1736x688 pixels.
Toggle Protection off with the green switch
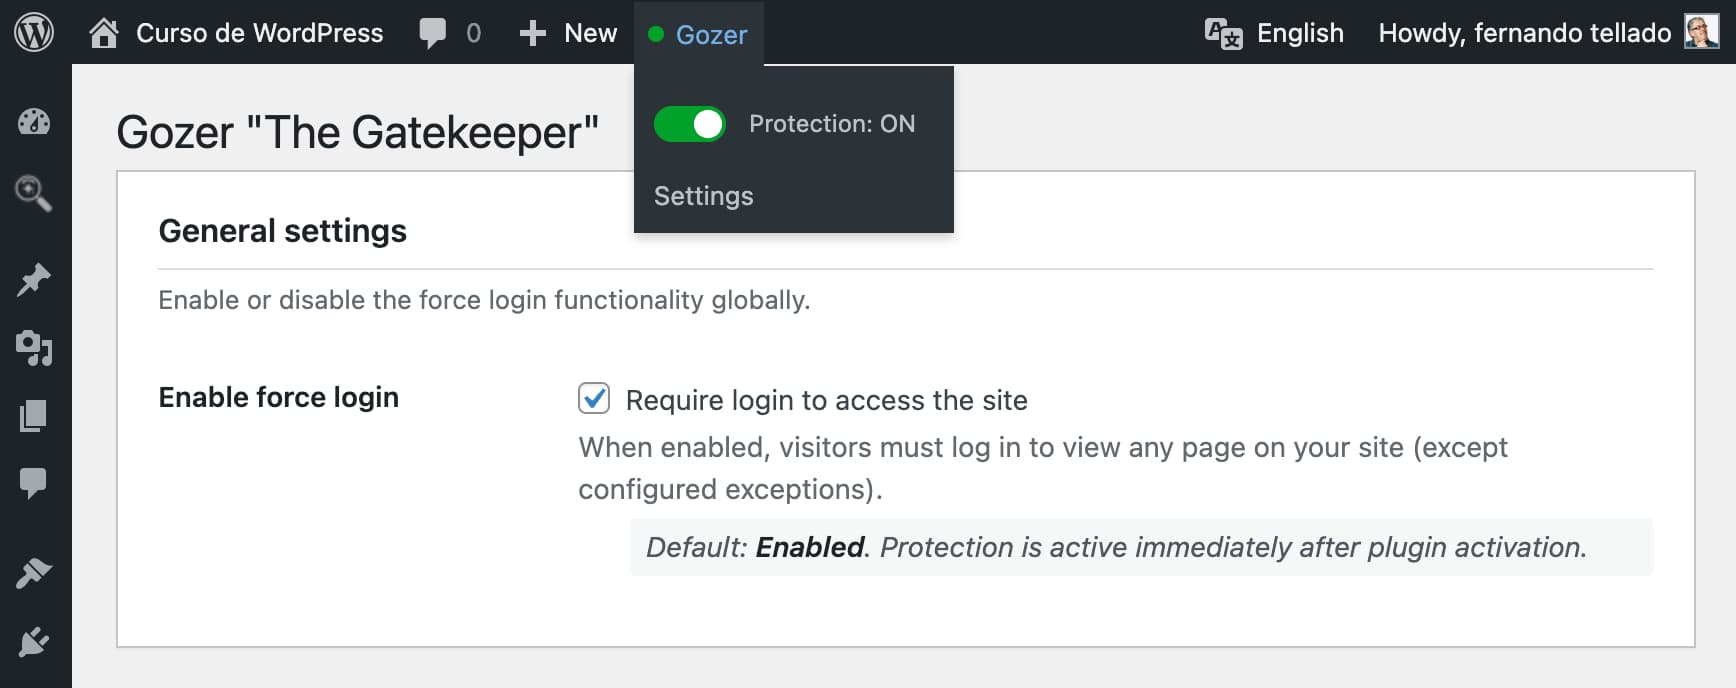(689, 124)
